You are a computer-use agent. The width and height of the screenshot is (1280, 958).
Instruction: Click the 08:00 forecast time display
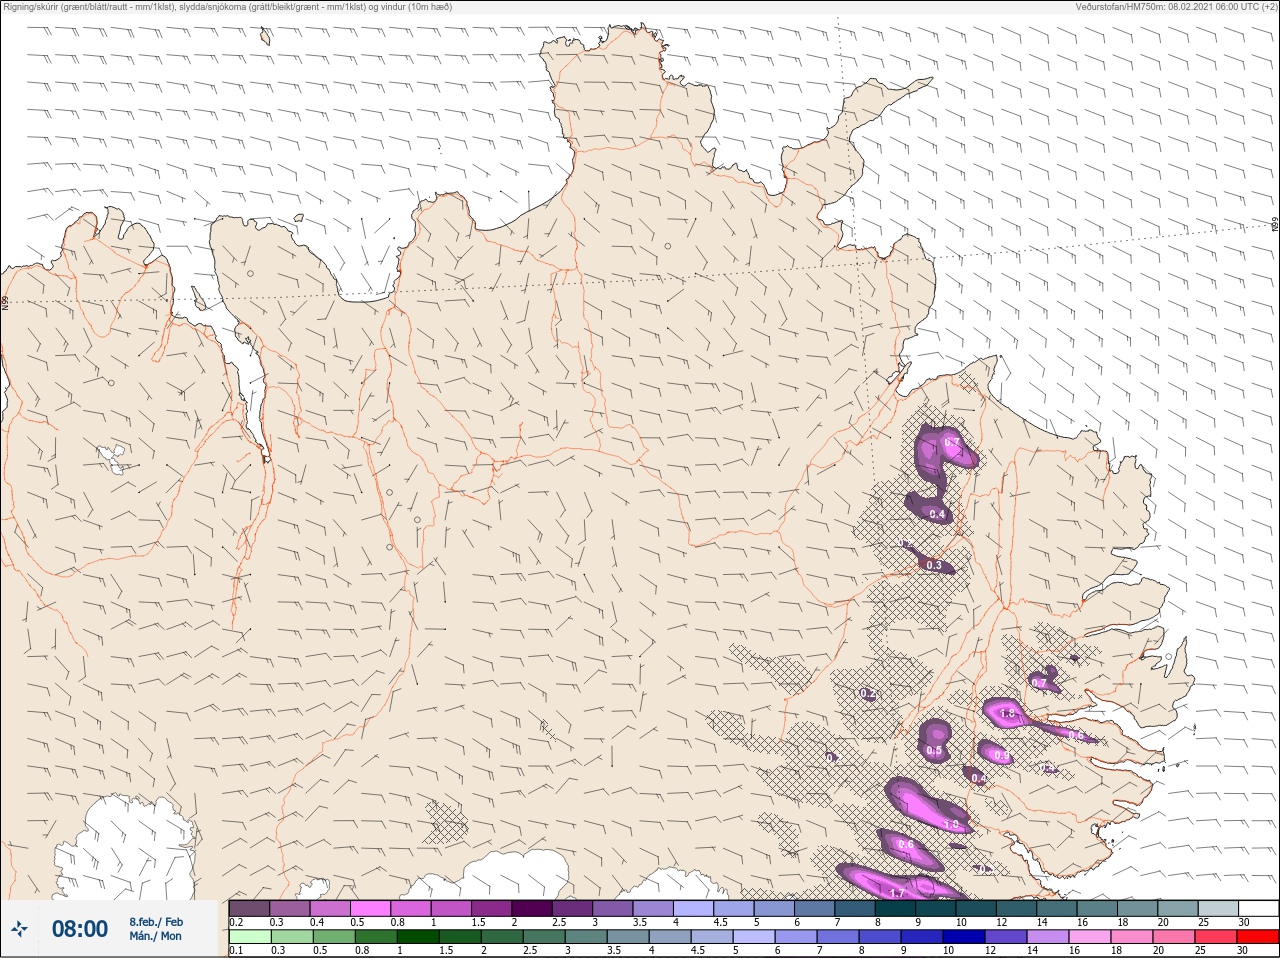80,929
